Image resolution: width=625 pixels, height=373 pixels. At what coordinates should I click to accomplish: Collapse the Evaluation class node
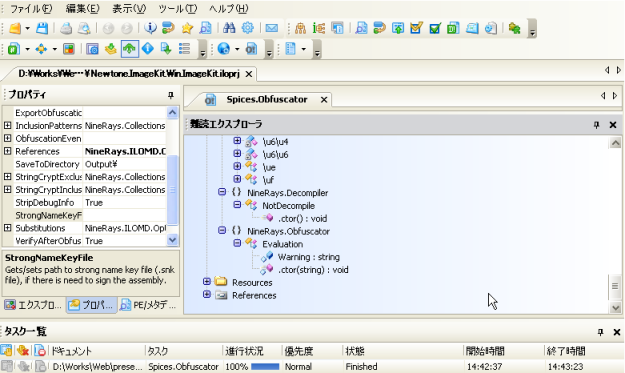[237, 243]
